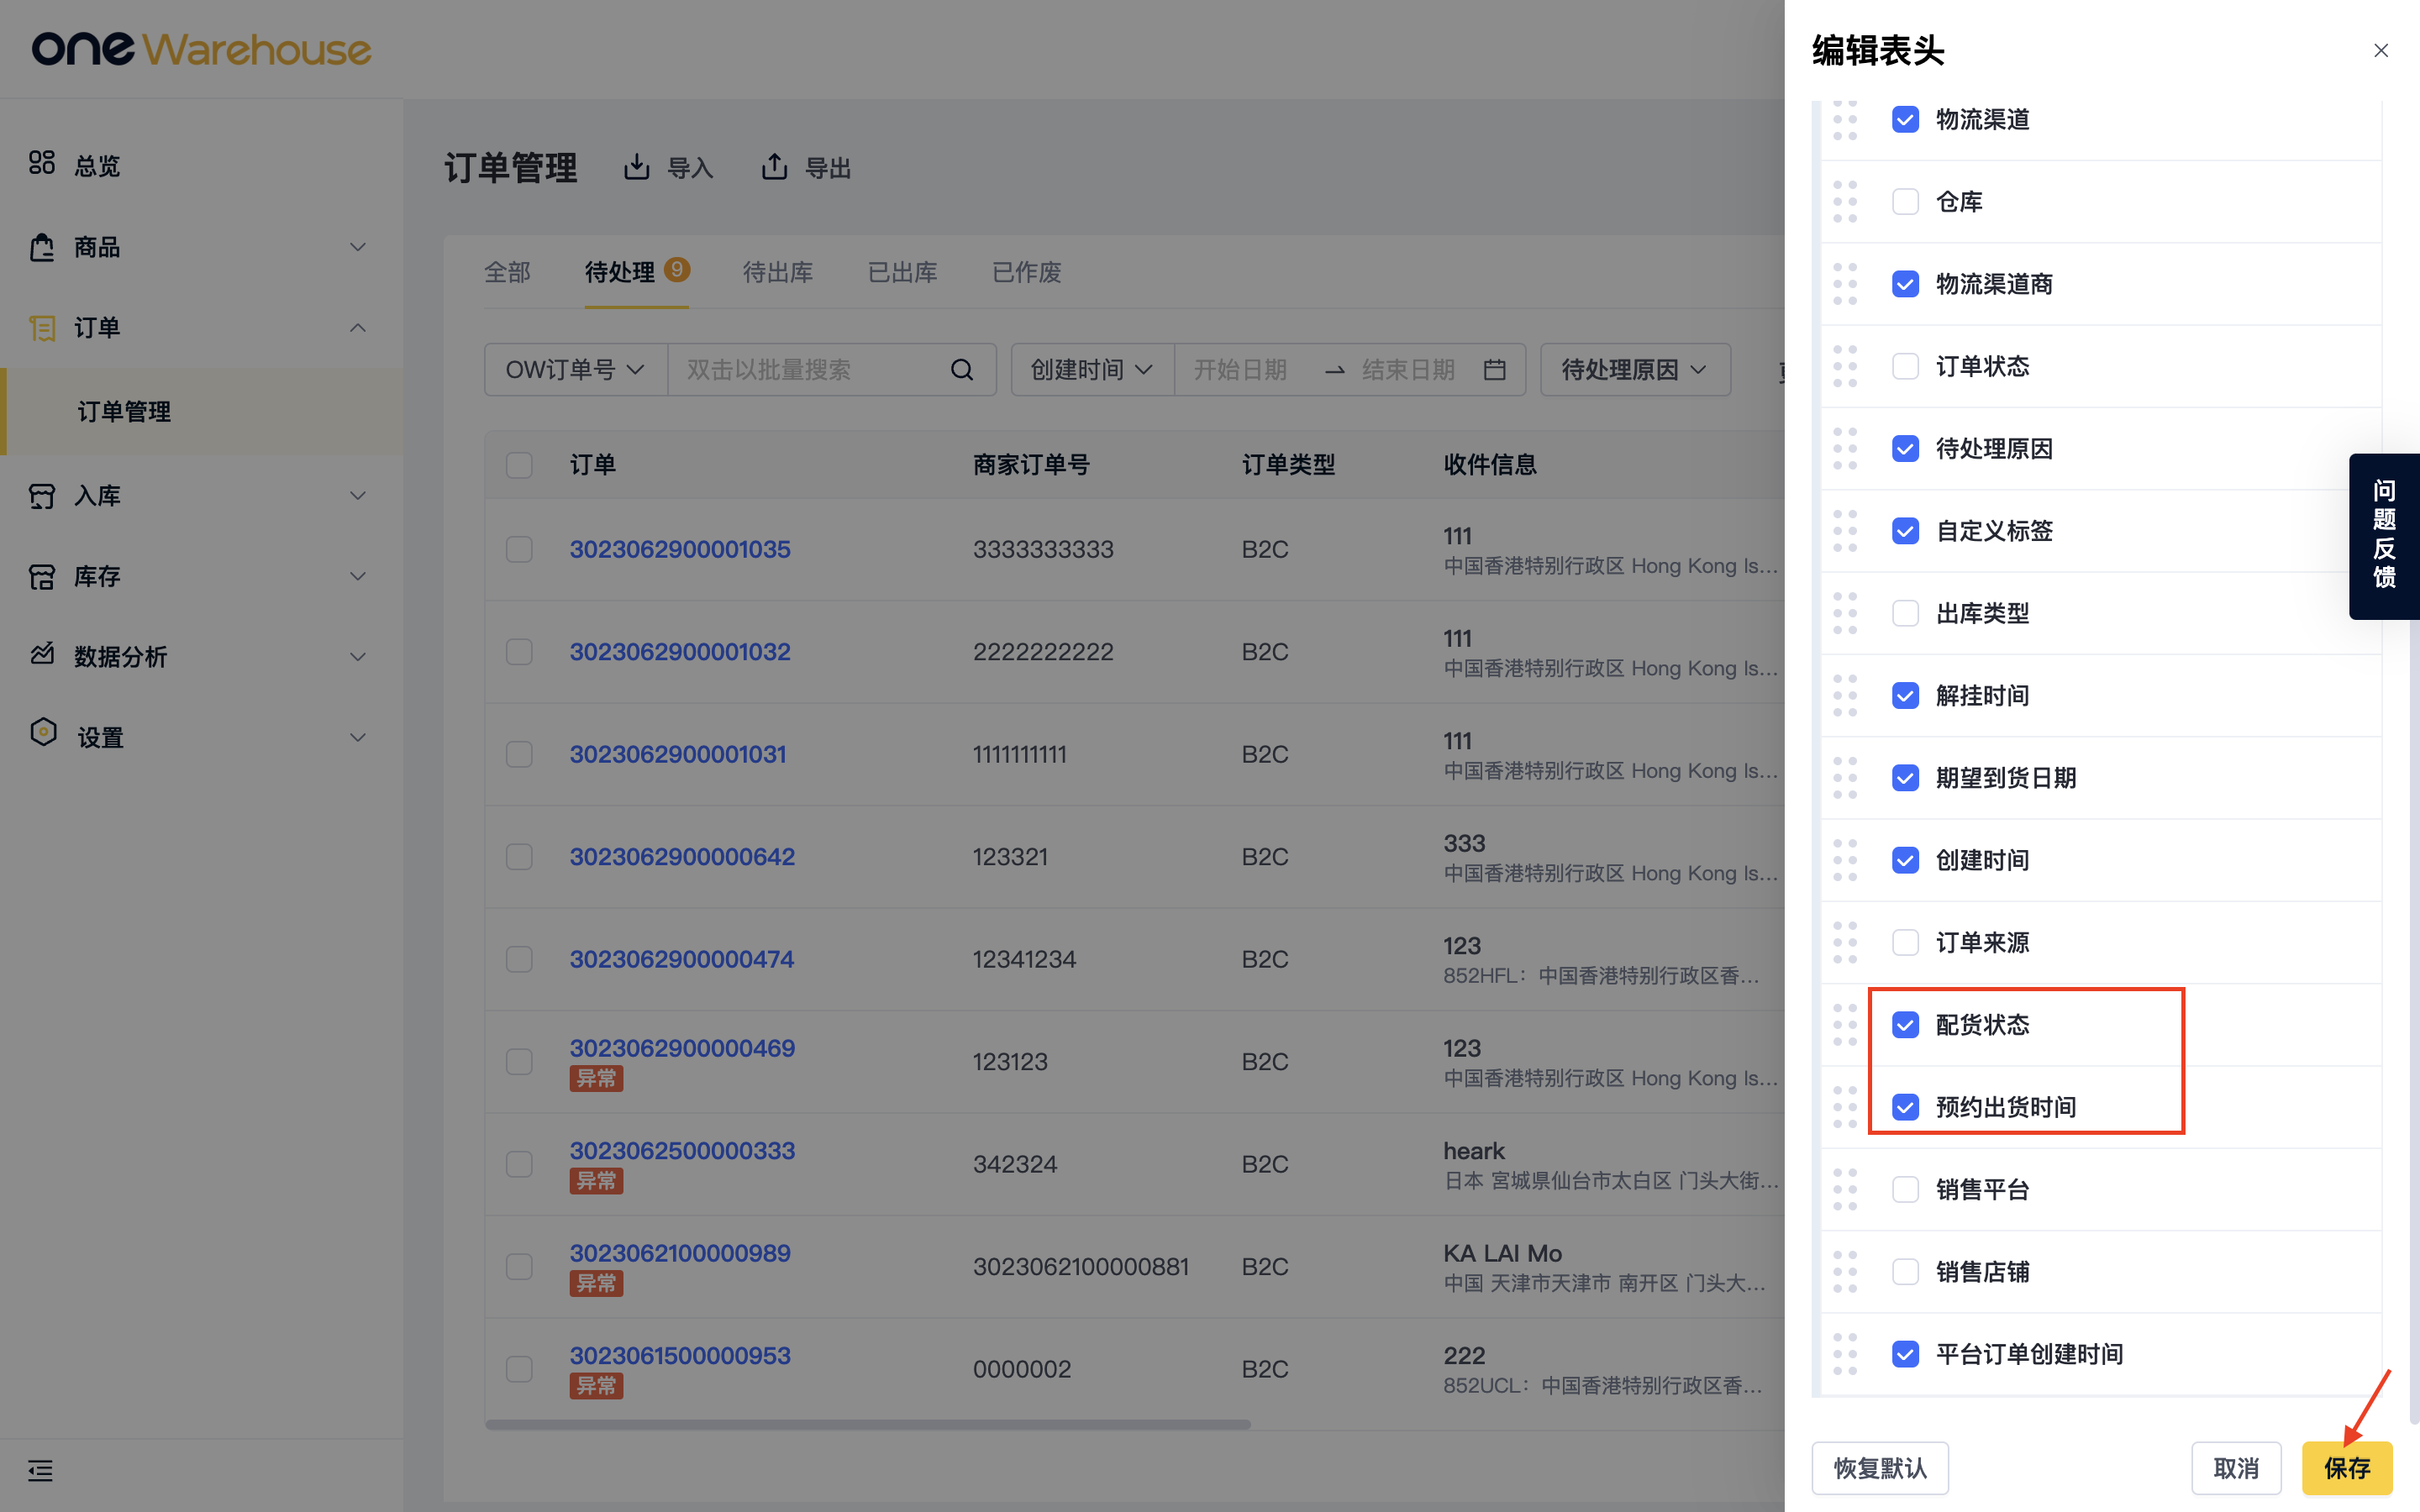
Task: Collapse the 订单 sidebar menu chevron
Action: pos(357,328)
